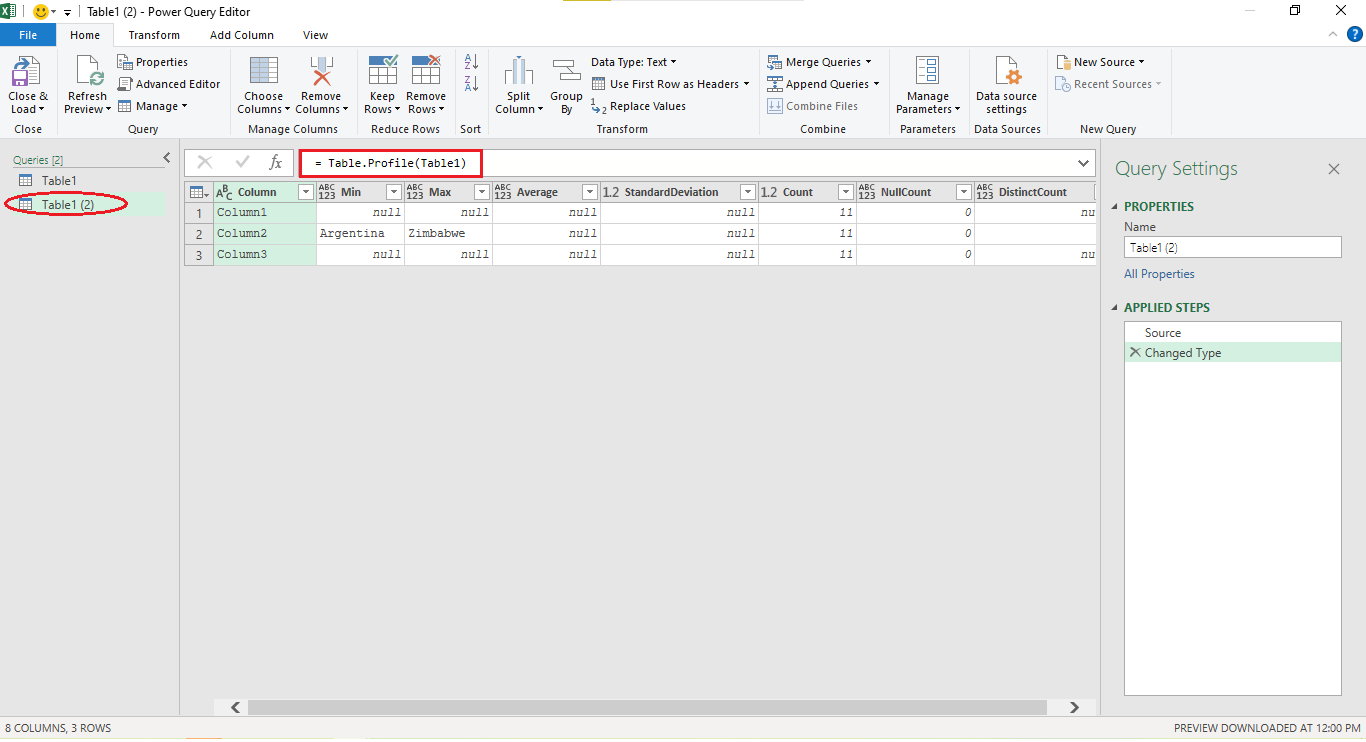Click the table corner menu icon
The image size is (1366, 742).
(x=199, y=192)
